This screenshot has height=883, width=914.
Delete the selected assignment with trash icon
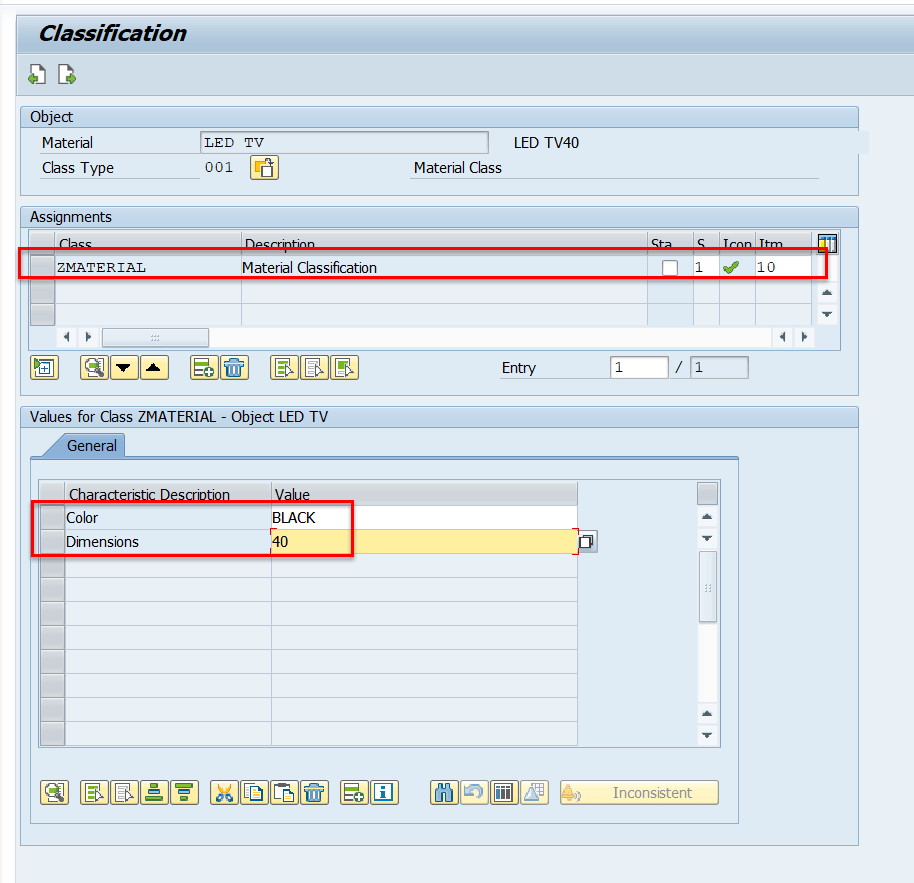click(x=233, y=367)
